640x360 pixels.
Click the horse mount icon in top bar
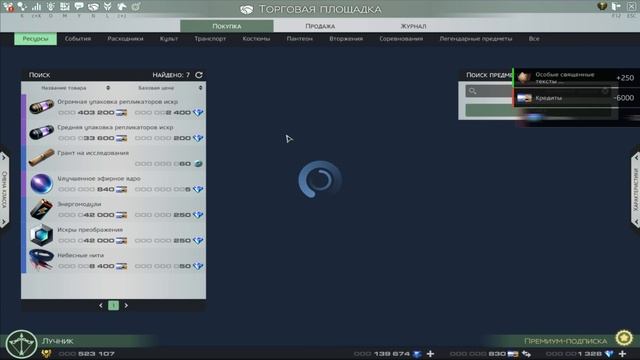[122, 7]
